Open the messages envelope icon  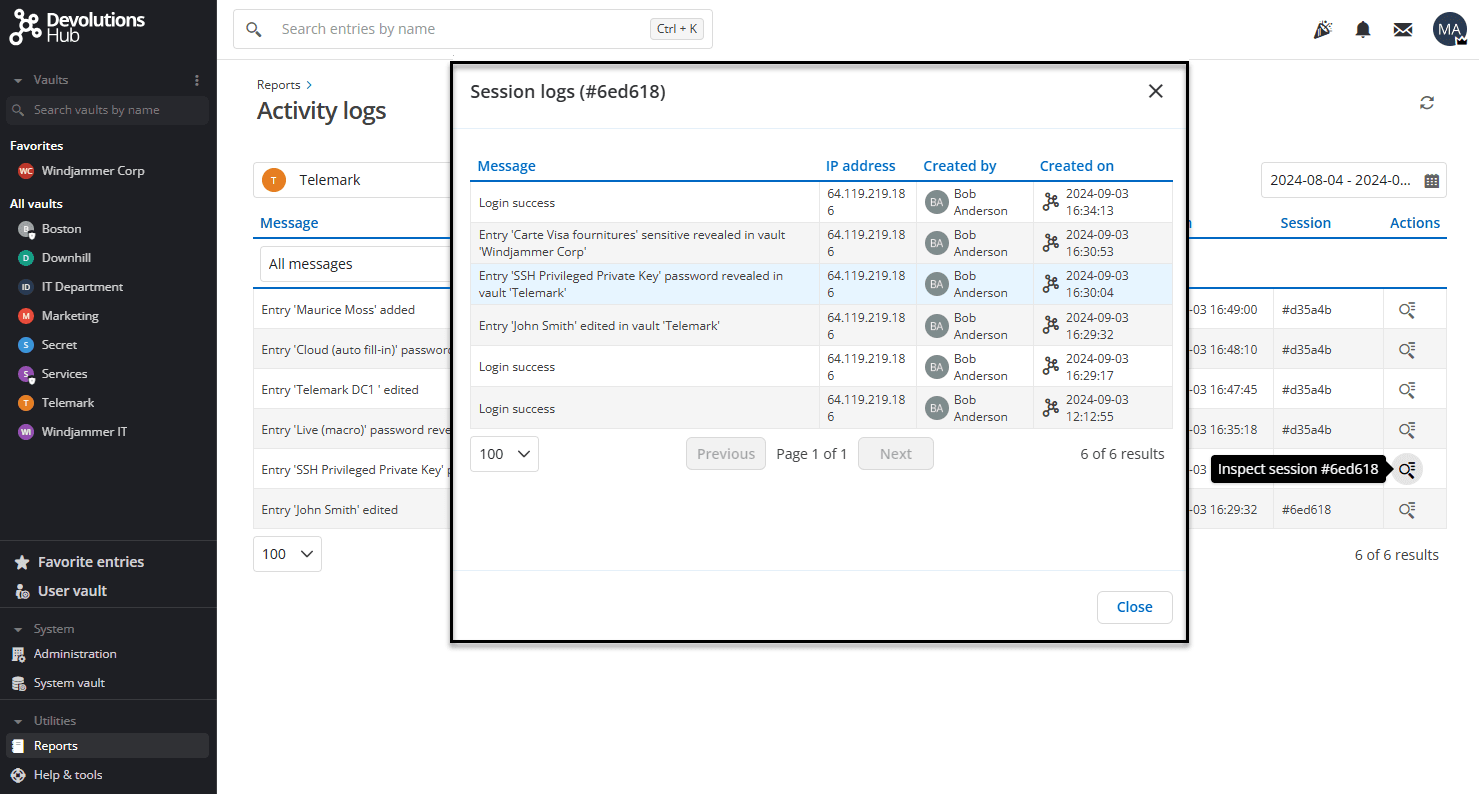click(1402, 30)
